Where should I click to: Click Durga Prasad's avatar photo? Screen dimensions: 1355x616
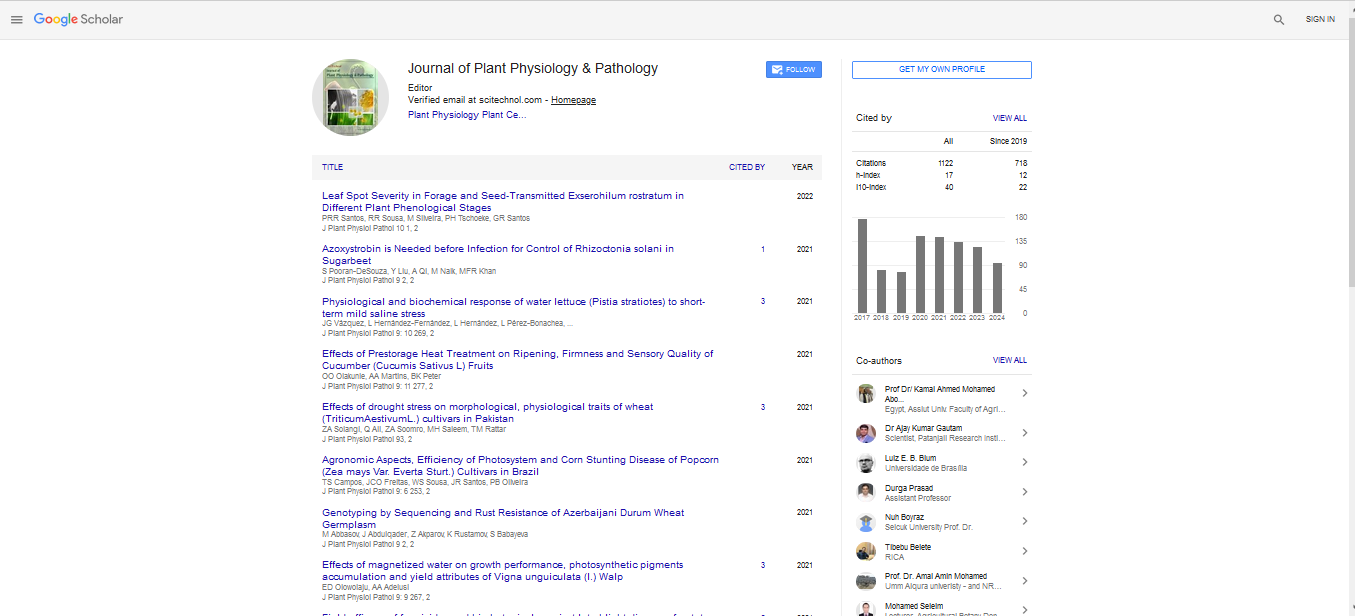pyautogui.click(x=866, y=492)
